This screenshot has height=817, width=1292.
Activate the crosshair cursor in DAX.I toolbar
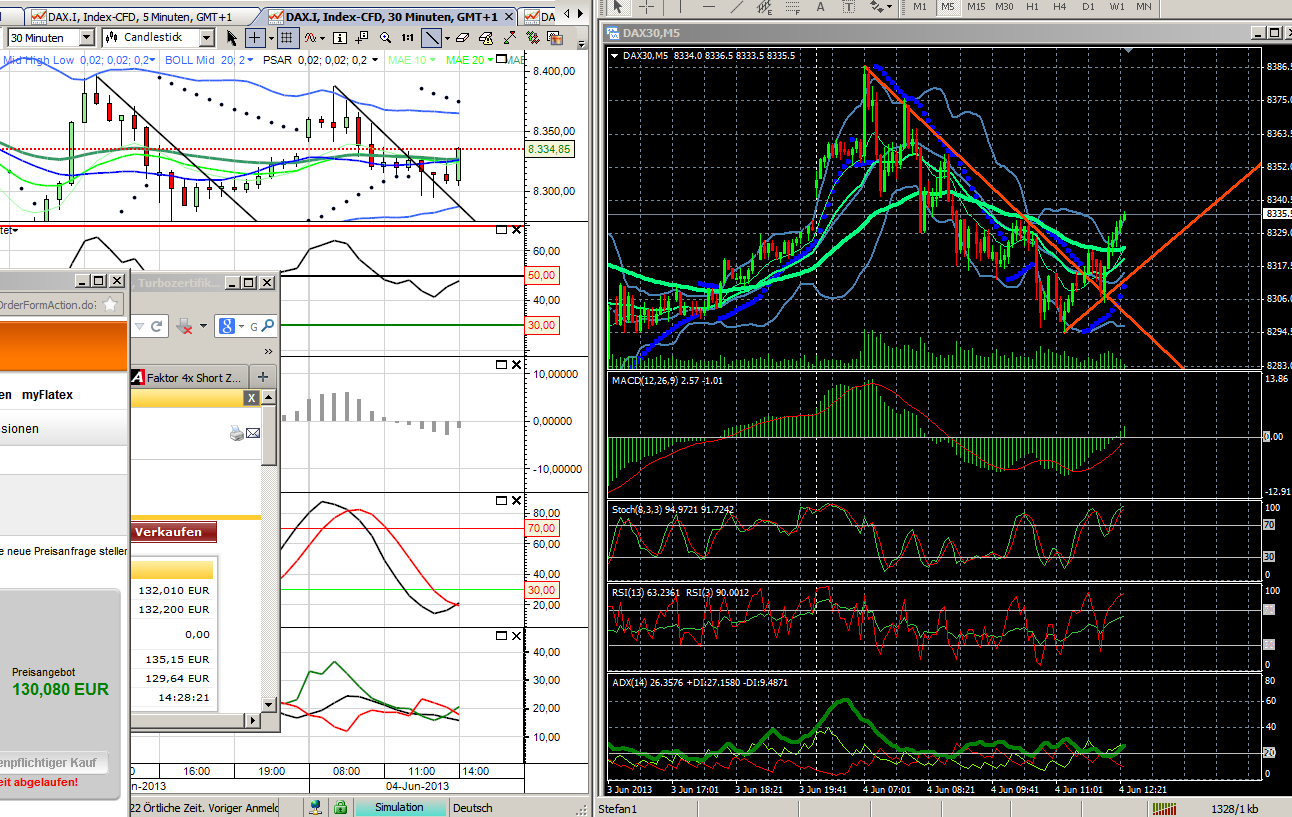pos(255,38)
